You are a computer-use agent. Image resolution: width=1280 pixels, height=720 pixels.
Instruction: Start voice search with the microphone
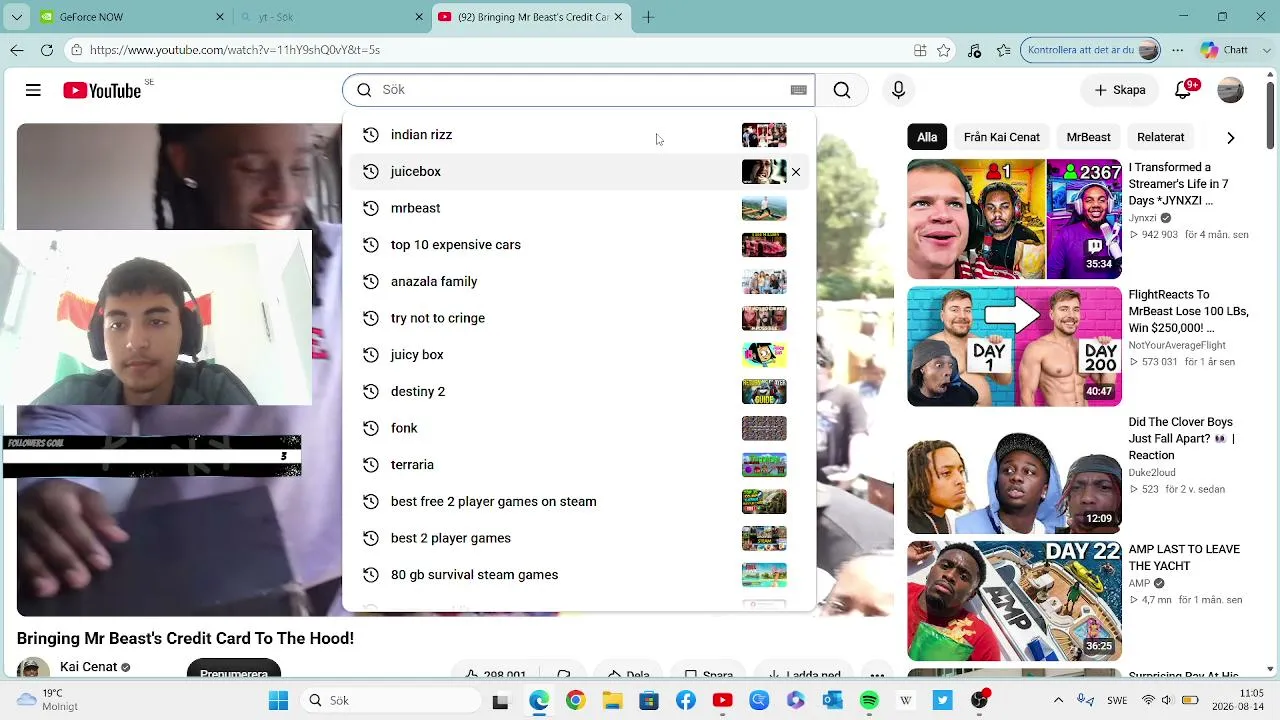point(898,90)
